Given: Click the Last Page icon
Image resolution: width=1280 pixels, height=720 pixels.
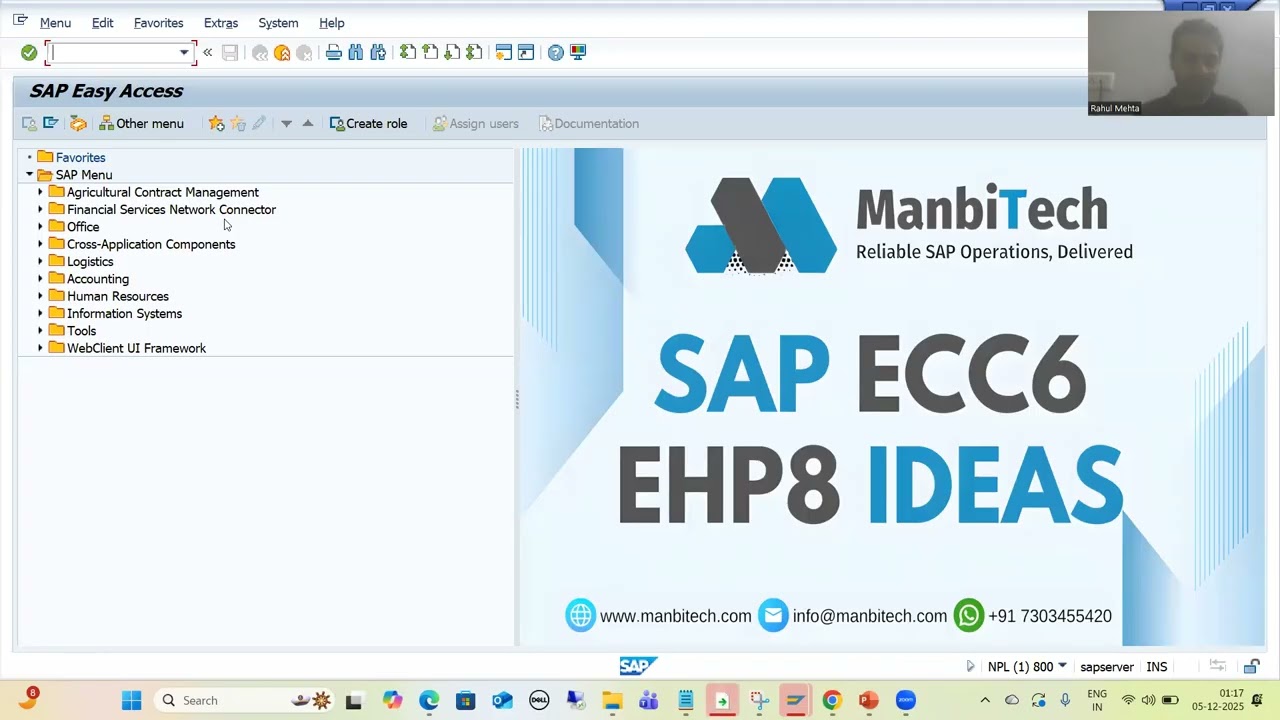Looking at the screenshot, I should (474, 52).
